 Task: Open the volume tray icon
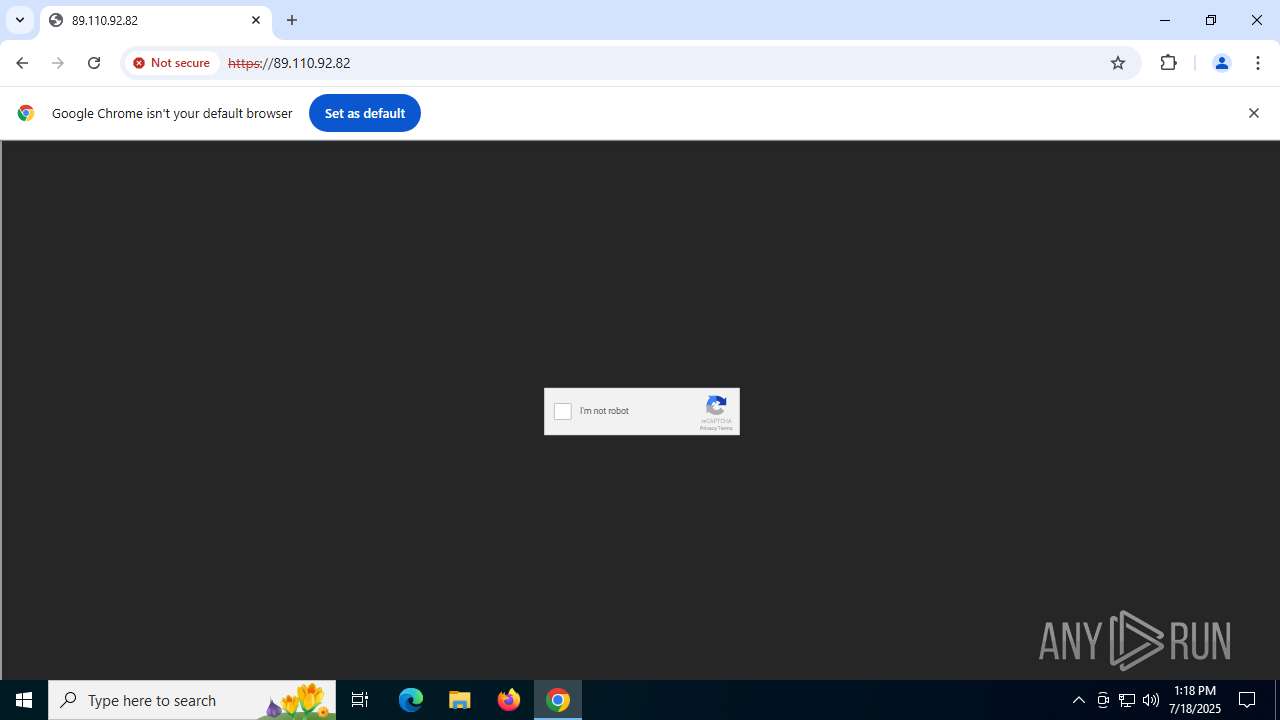pyautogui.click(x=1151, y=700)
